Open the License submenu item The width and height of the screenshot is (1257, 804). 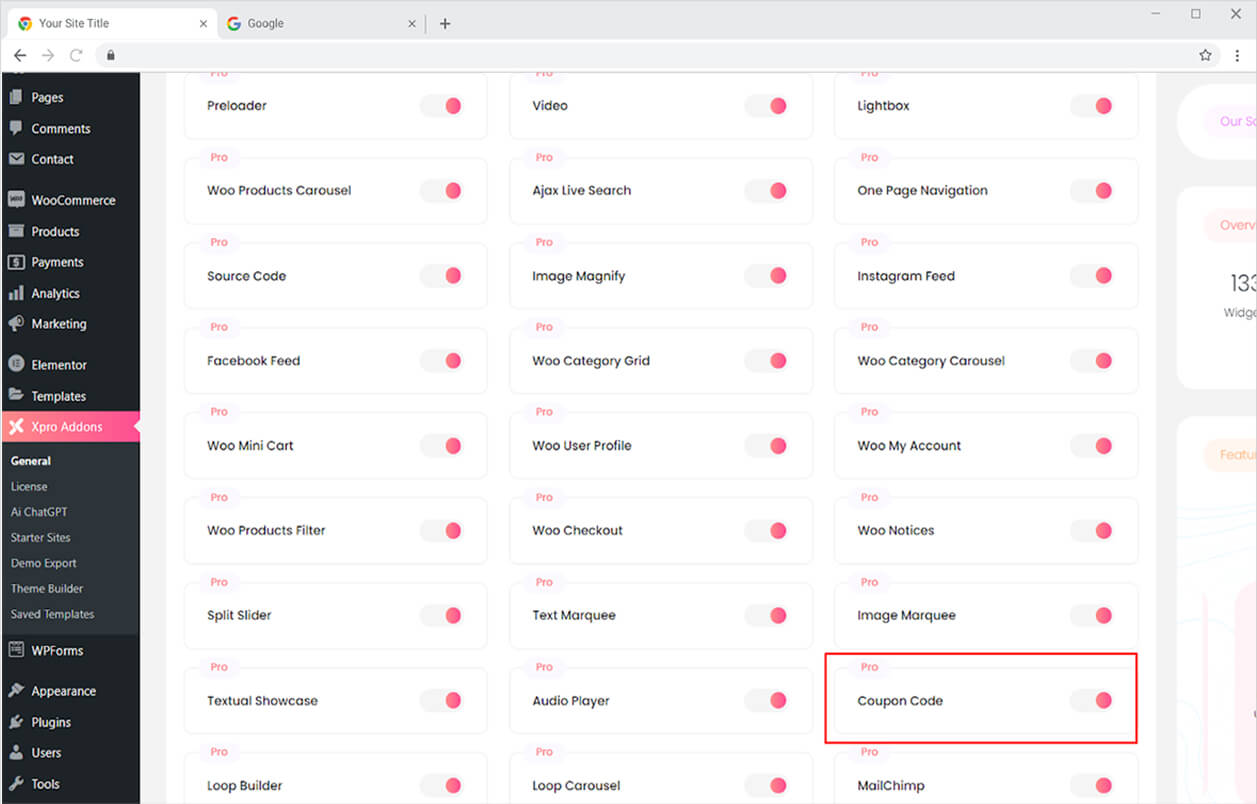point(29,486)
